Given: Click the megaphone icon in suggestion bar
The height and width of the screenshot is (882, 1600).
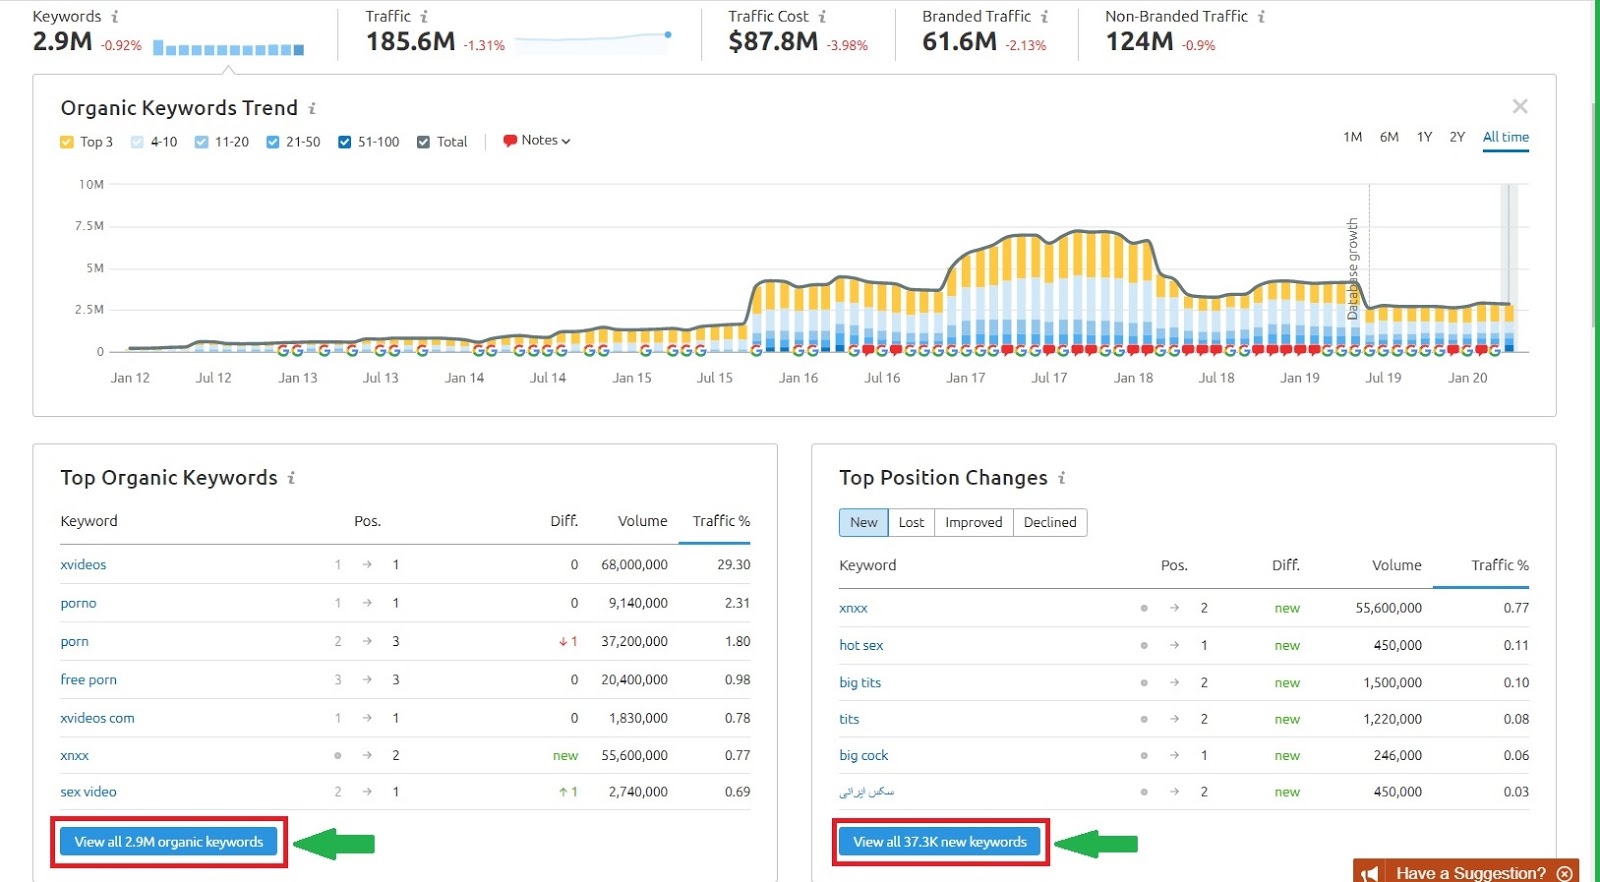Looking at the screenshot, I should [1369, 874].
